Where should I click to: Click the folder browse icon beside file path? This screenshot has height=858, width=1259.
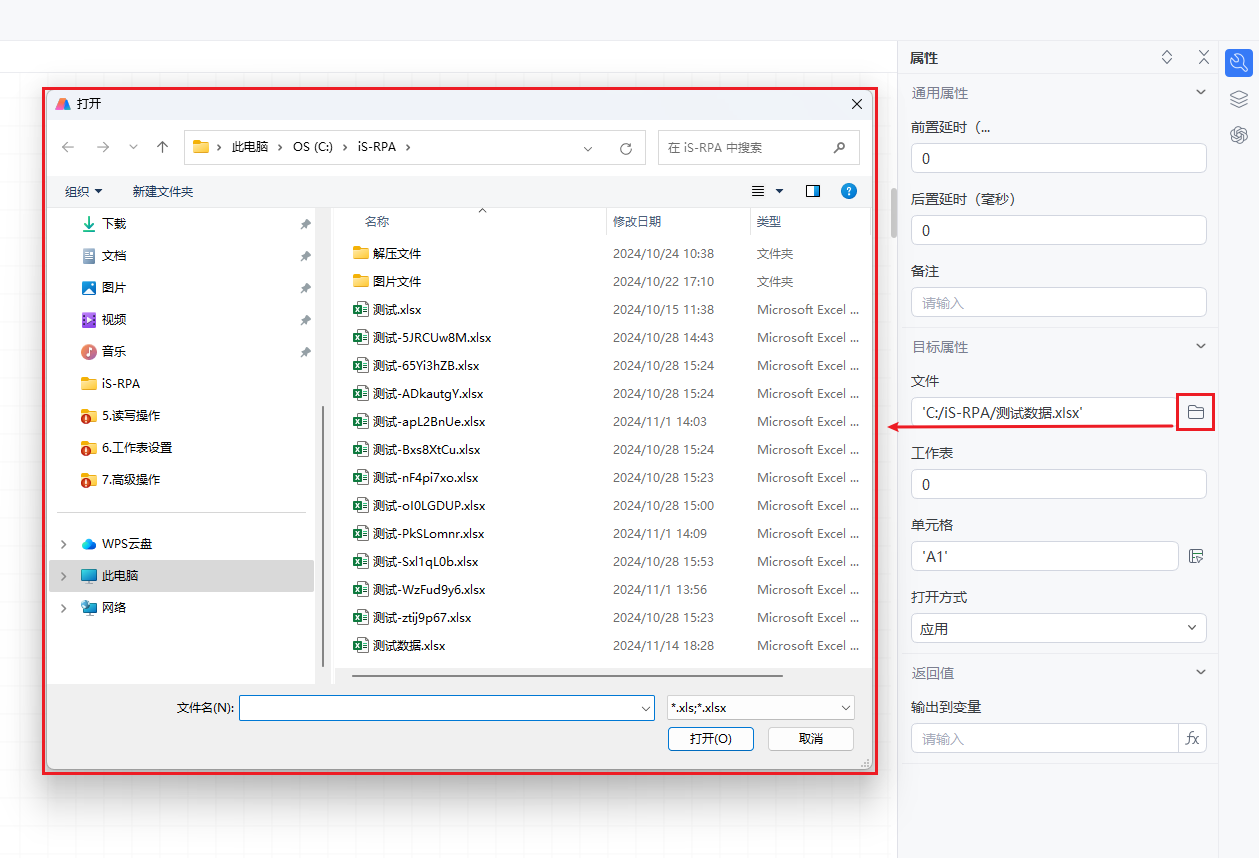pyautogui.click(x=1195, y=412)
